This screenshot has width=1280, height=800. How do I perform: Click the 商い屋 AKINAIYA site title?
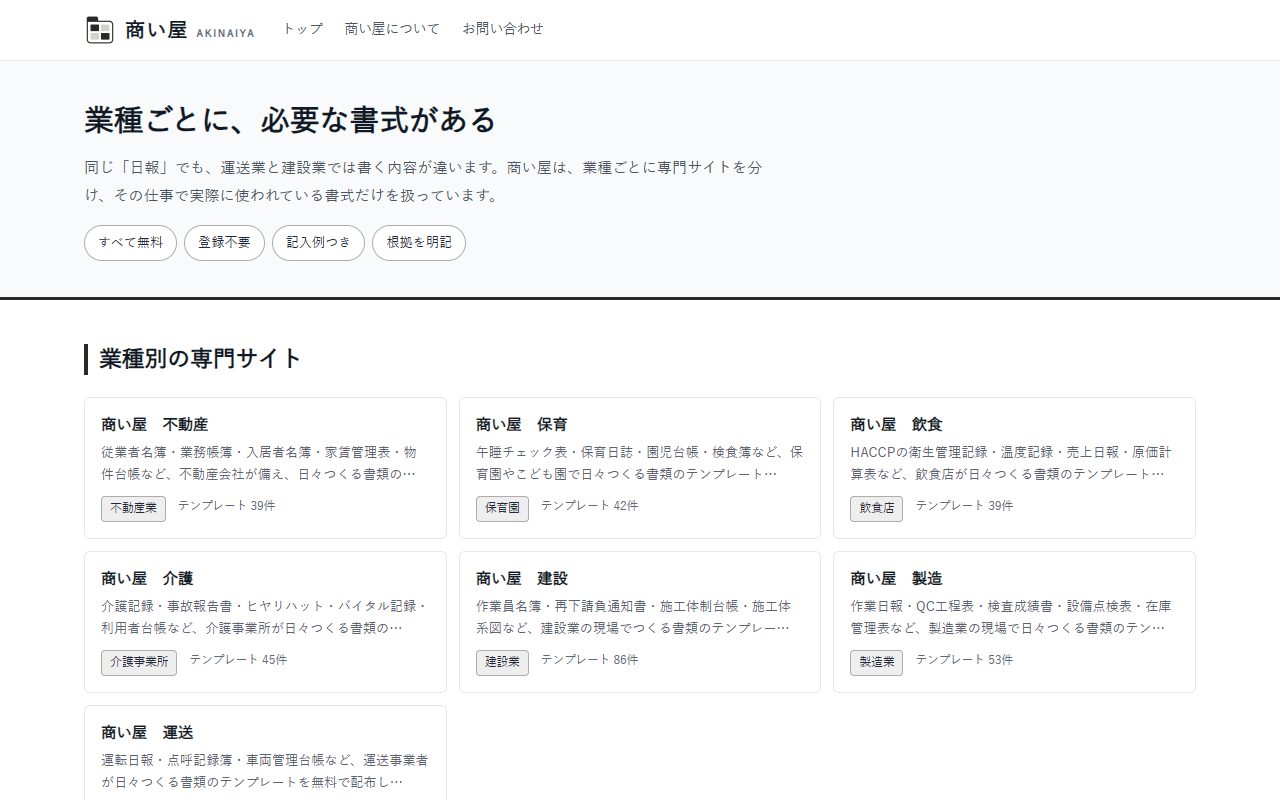pos(189,31)
